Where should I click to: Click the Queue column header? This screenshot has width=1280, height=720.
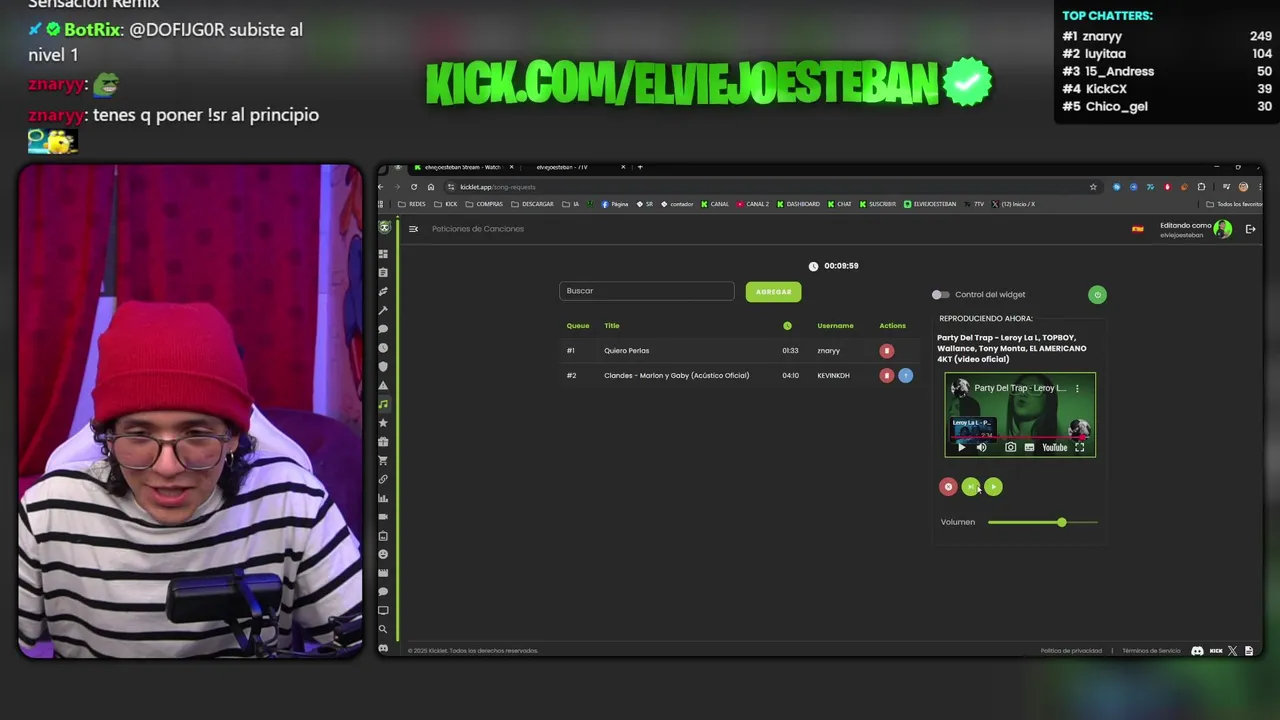point(578,326)
